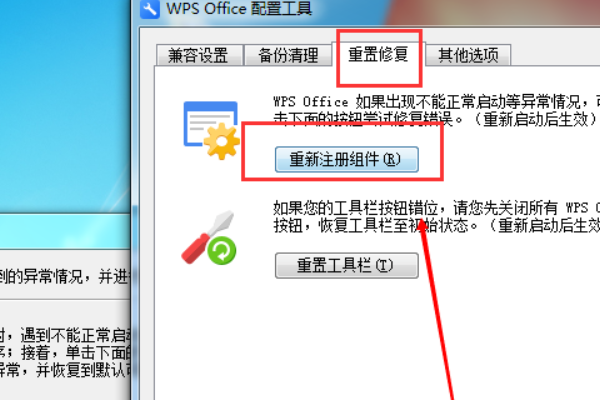The height and width of the screenshot is (400, 600).
Task: Click the green circular refresh arrow icon
Action: (222, 251)
